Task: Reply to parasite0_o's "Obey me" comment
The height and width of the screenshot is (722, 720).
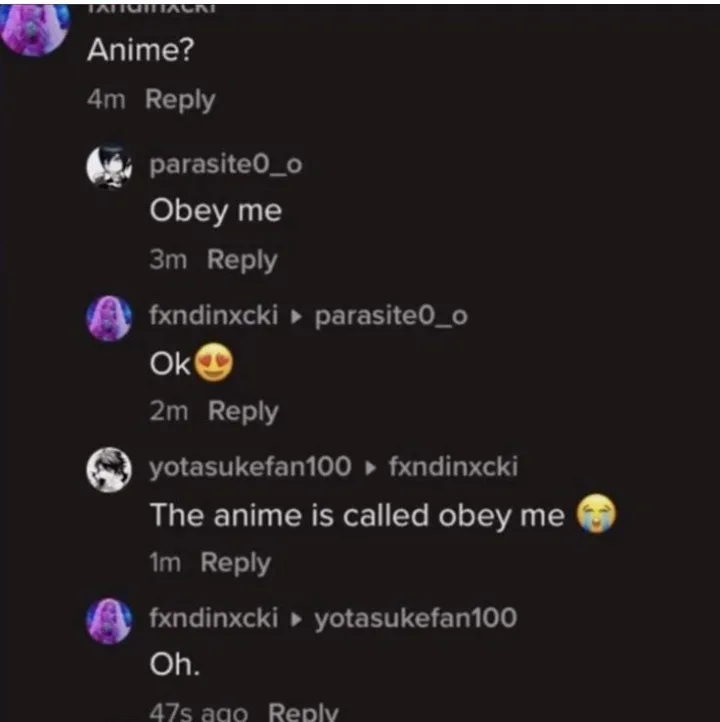Action: (x=242, y=260)
